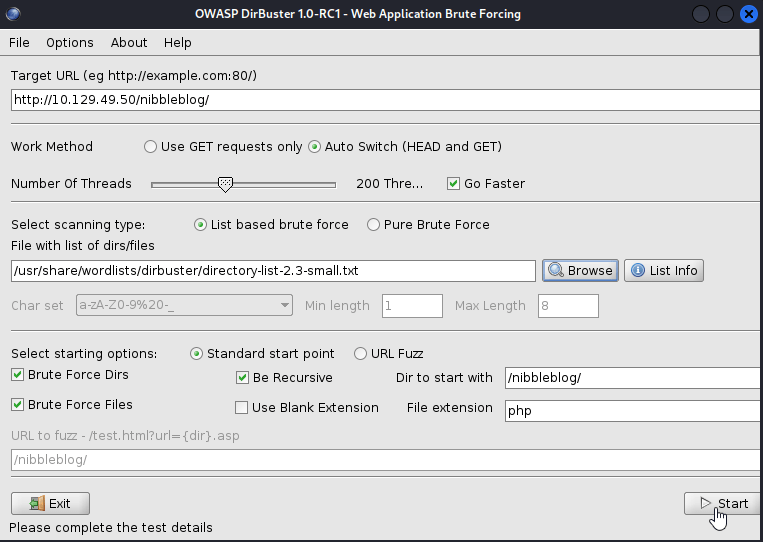763x542 pixels.
Task: Enable the Use Blank Extension checkbox
Action: 241,408
